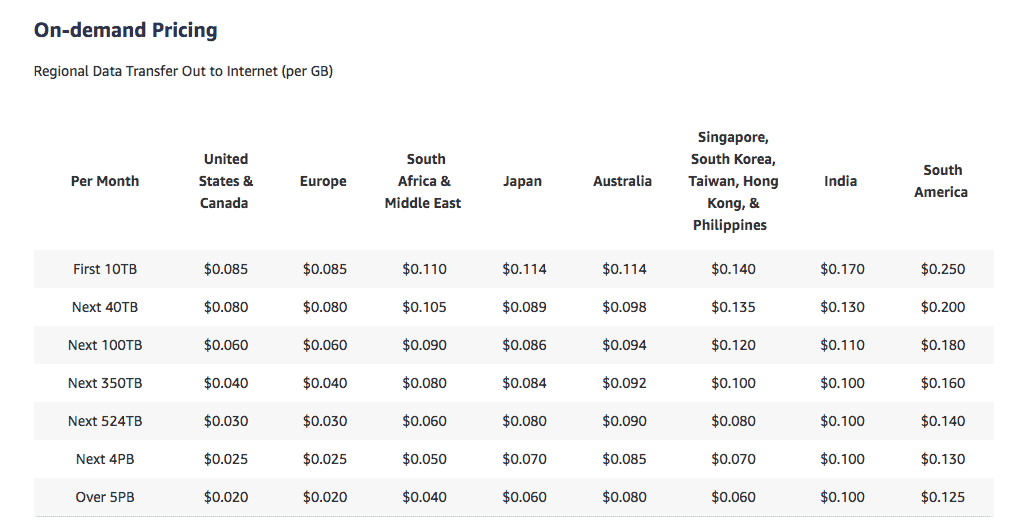
Task: Click the $0.250 South America price
Action: coord(942,269)
